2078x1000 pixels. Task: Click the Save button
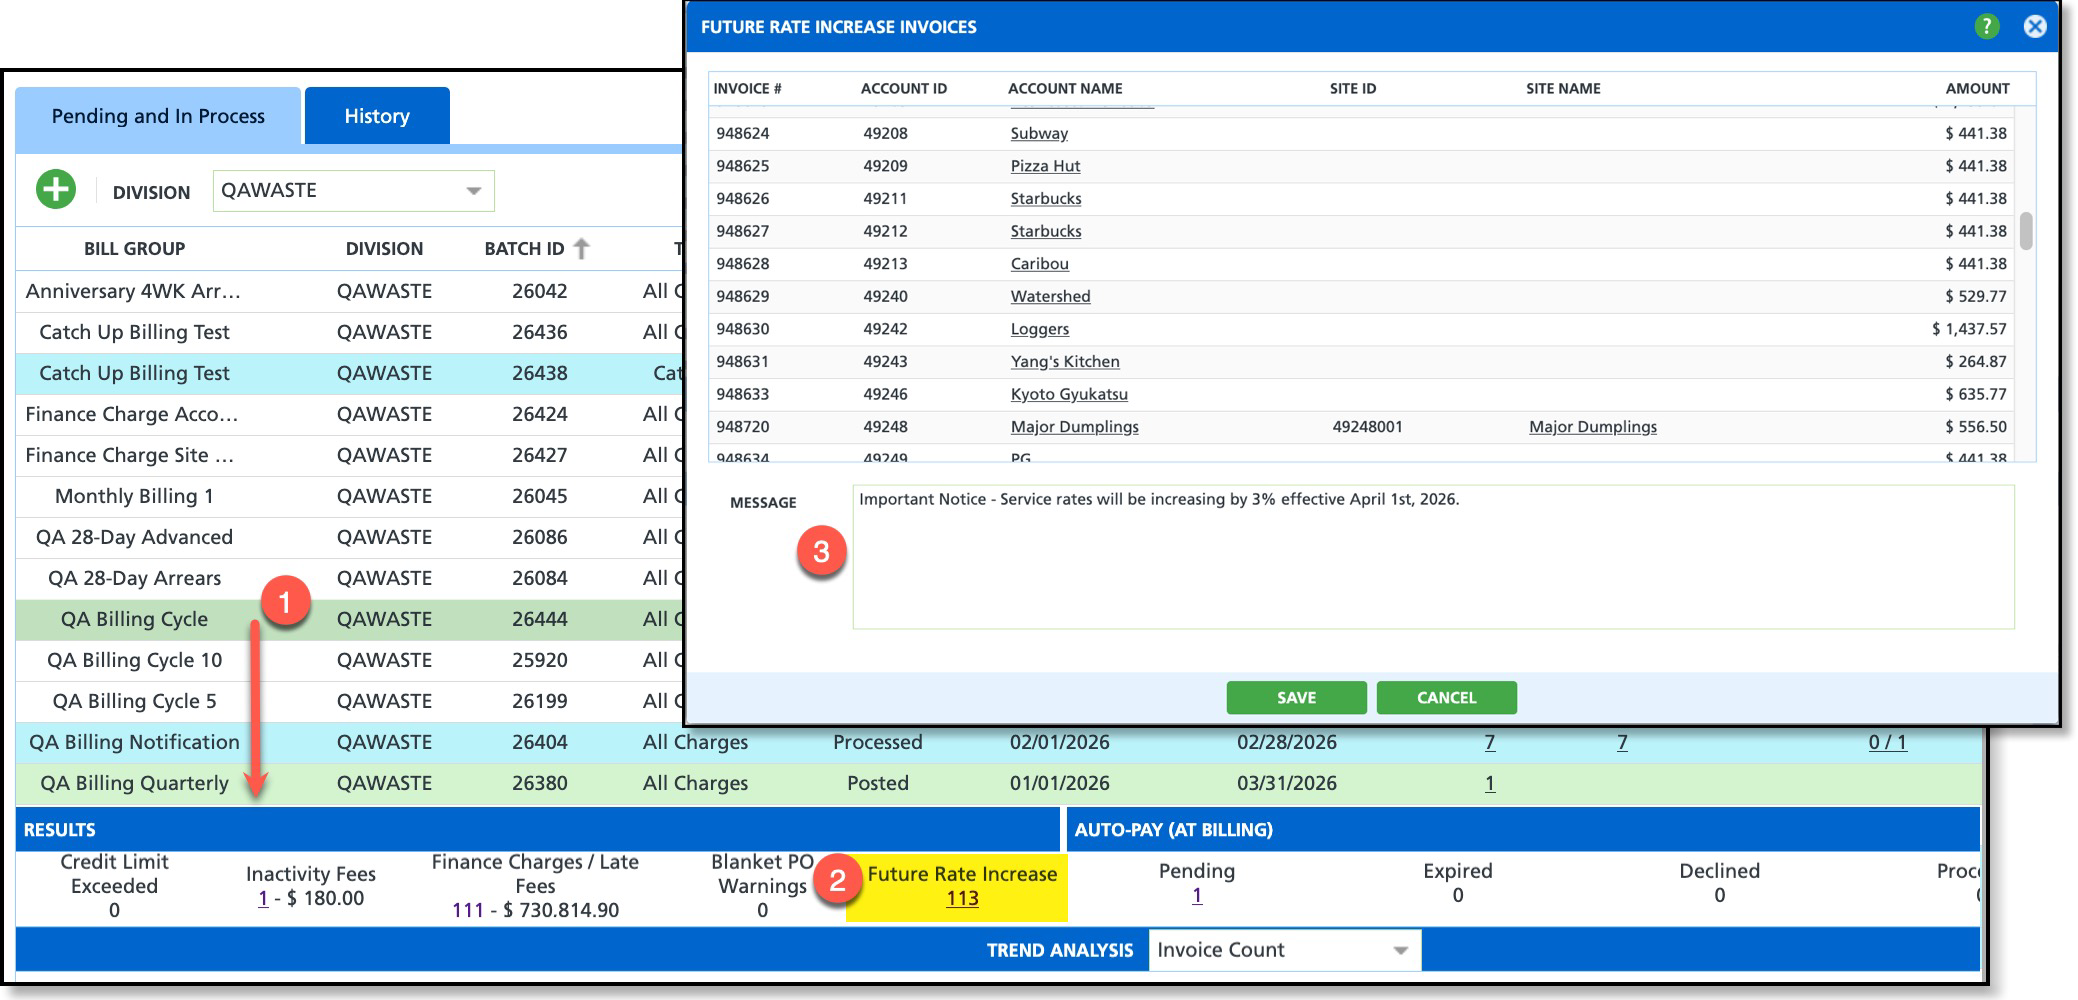1296,698
